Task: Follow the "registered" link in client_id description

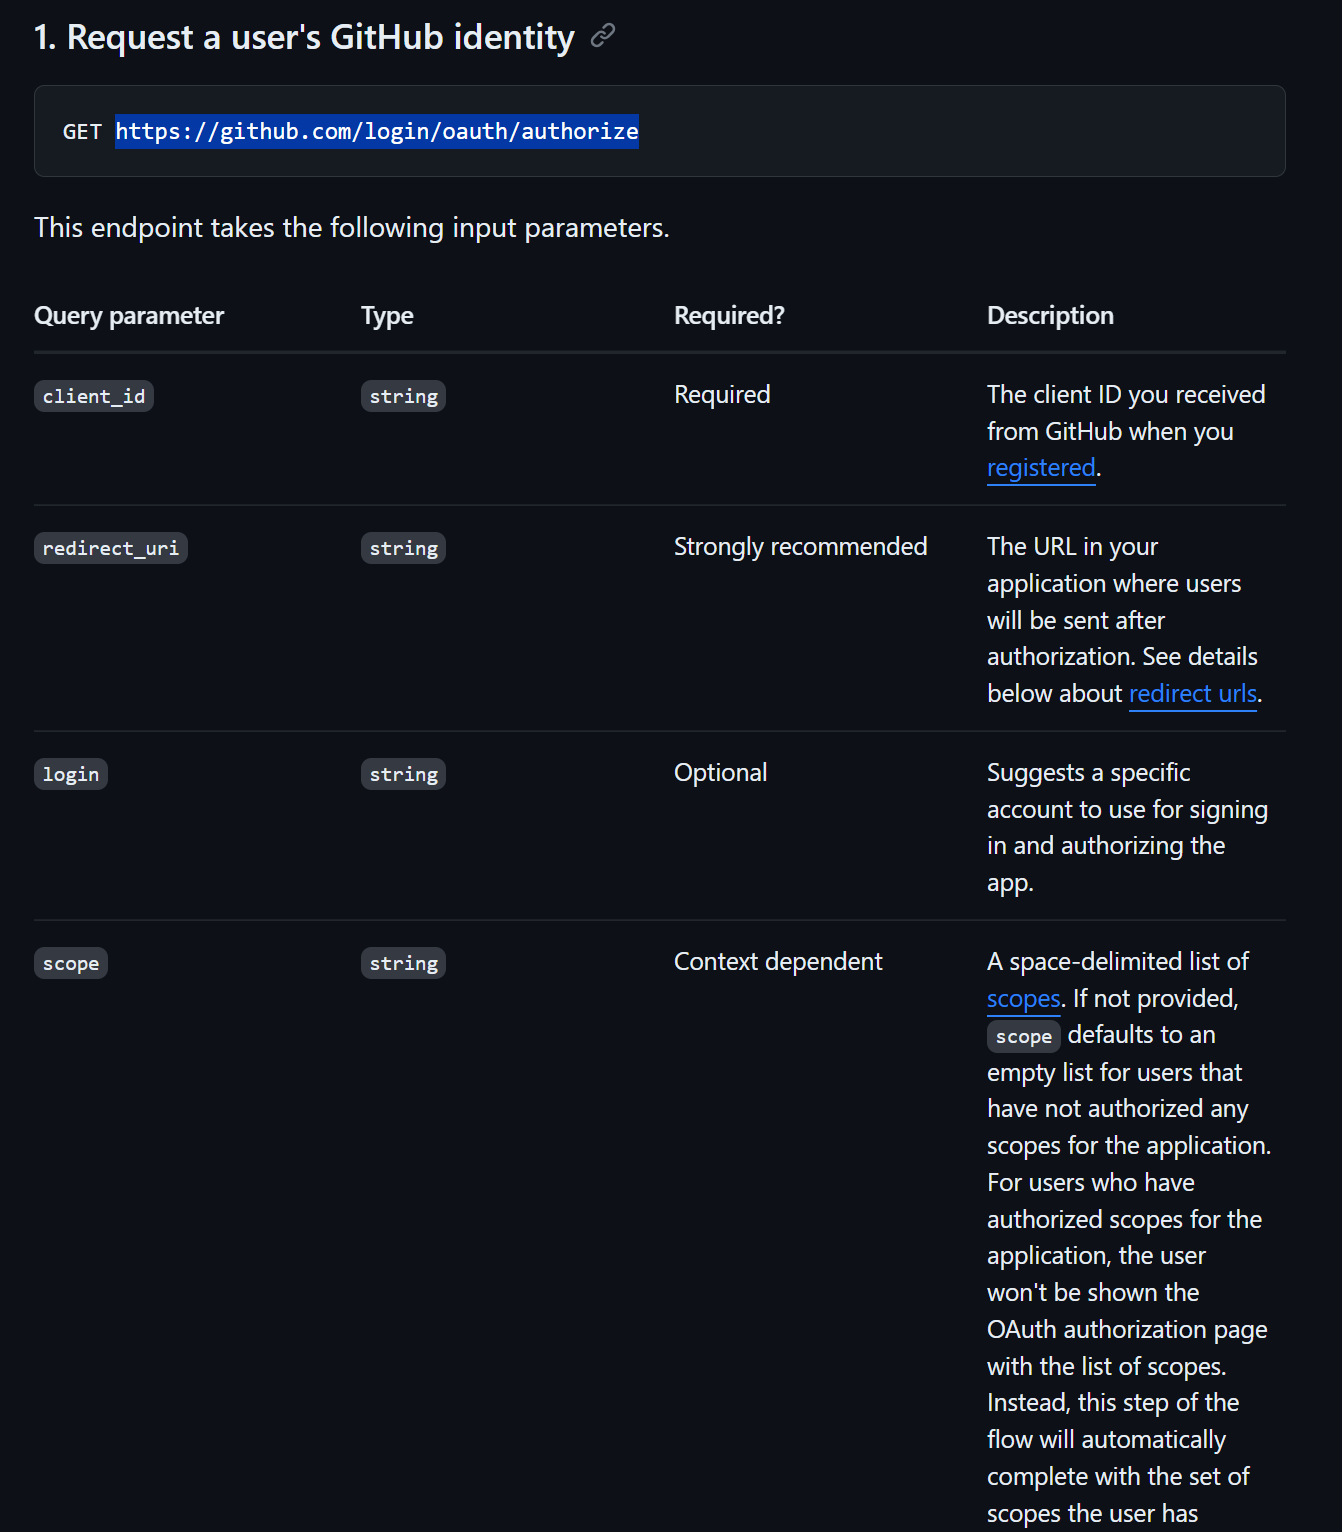Action: [x=1040, y=468]
